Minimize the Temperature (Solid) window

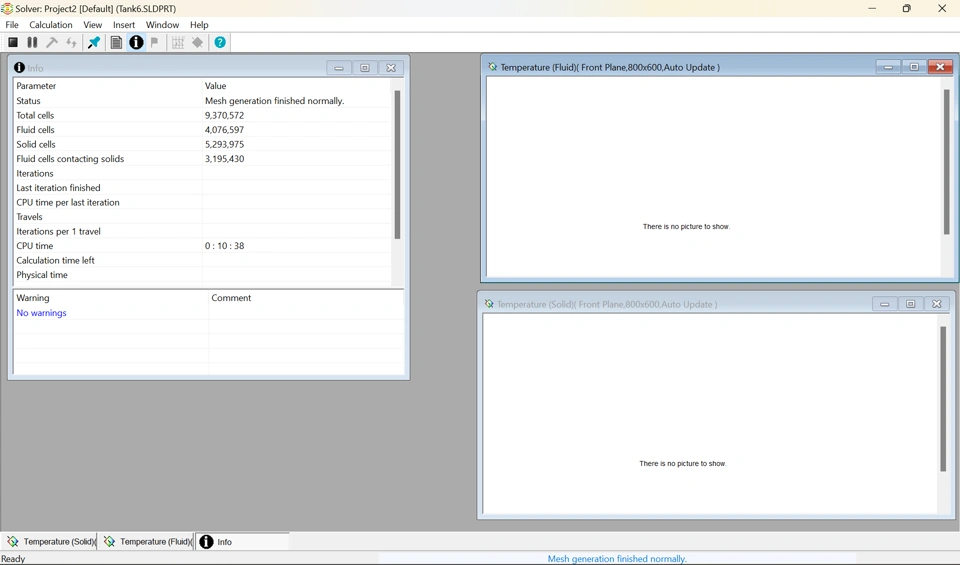click(885, 304)
